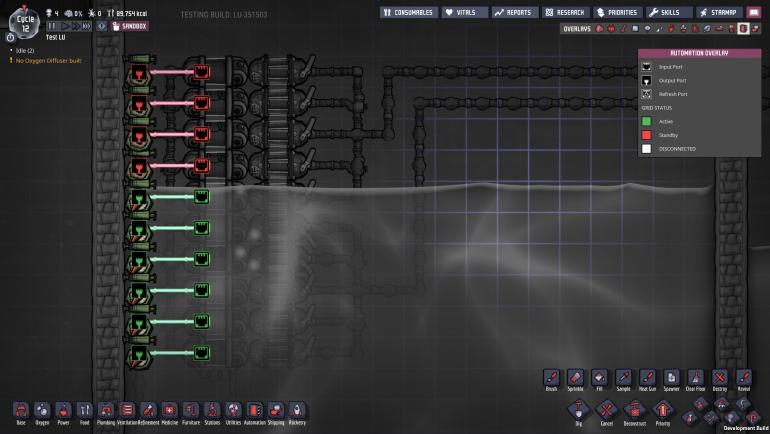Viewport: 770px width, 434px height.
Task: Select the sandbox Reveal tool
Action: click(x=743, y=378)
